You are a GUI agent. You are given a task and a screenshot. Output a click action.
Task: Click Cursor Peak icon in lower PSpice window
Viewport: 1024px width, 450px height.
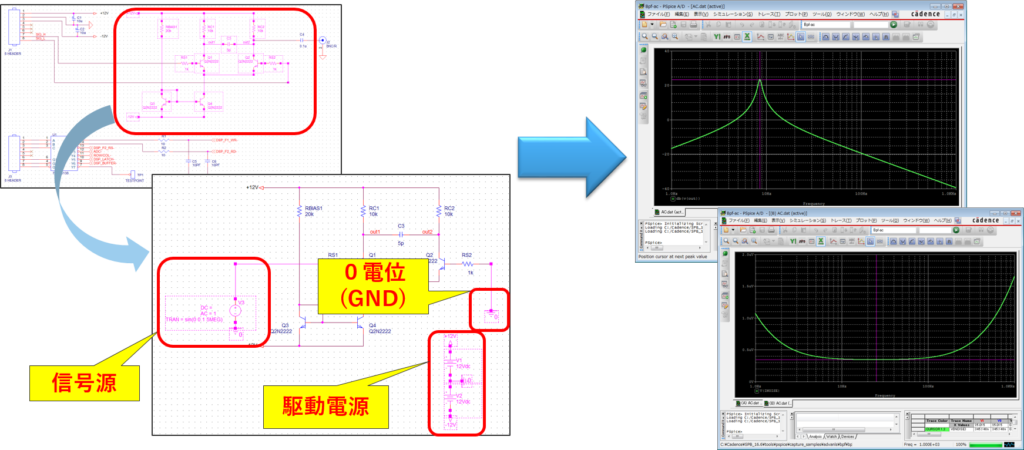(894, 242)
